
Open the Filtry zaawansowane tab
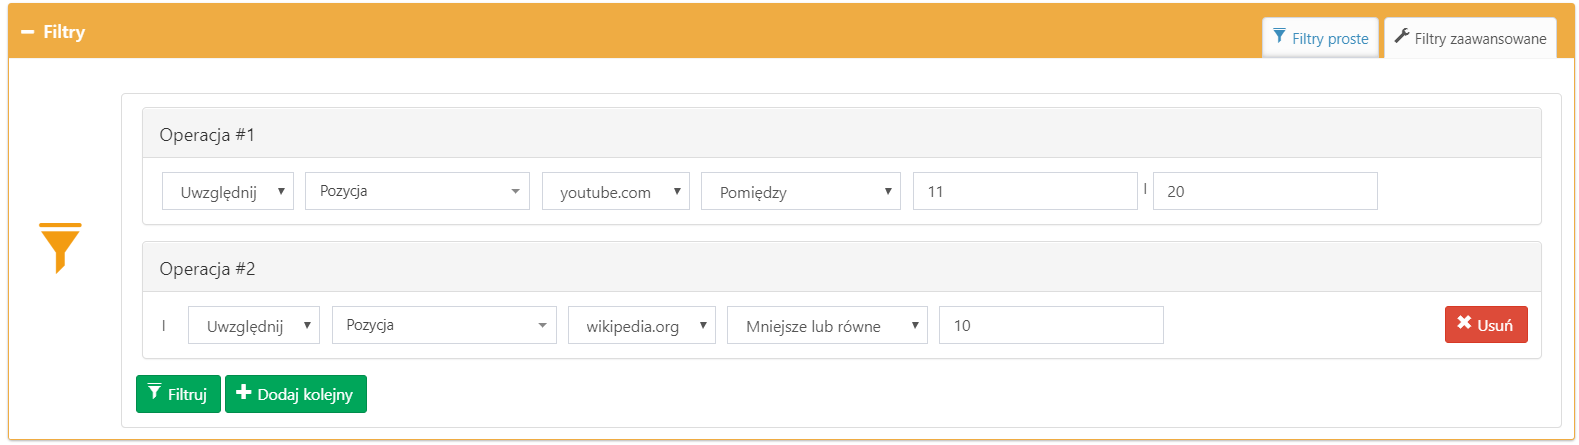(x=1470, y=38)
